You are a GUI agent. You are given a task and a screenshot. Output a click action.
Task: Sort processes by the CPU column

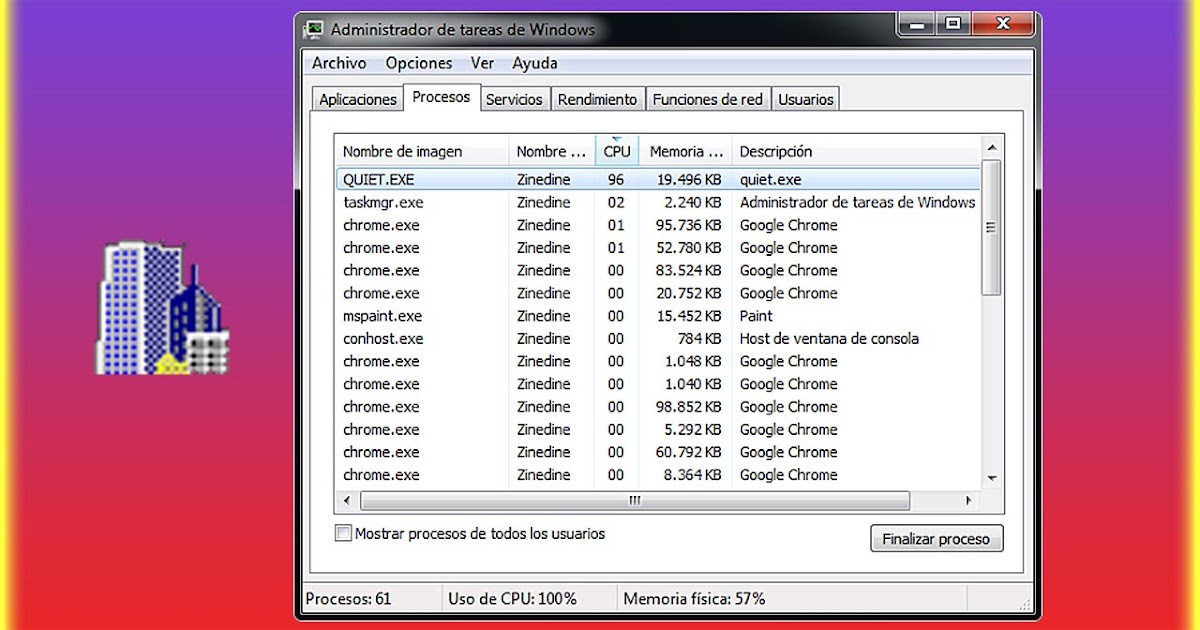click(x=616, y=150)
